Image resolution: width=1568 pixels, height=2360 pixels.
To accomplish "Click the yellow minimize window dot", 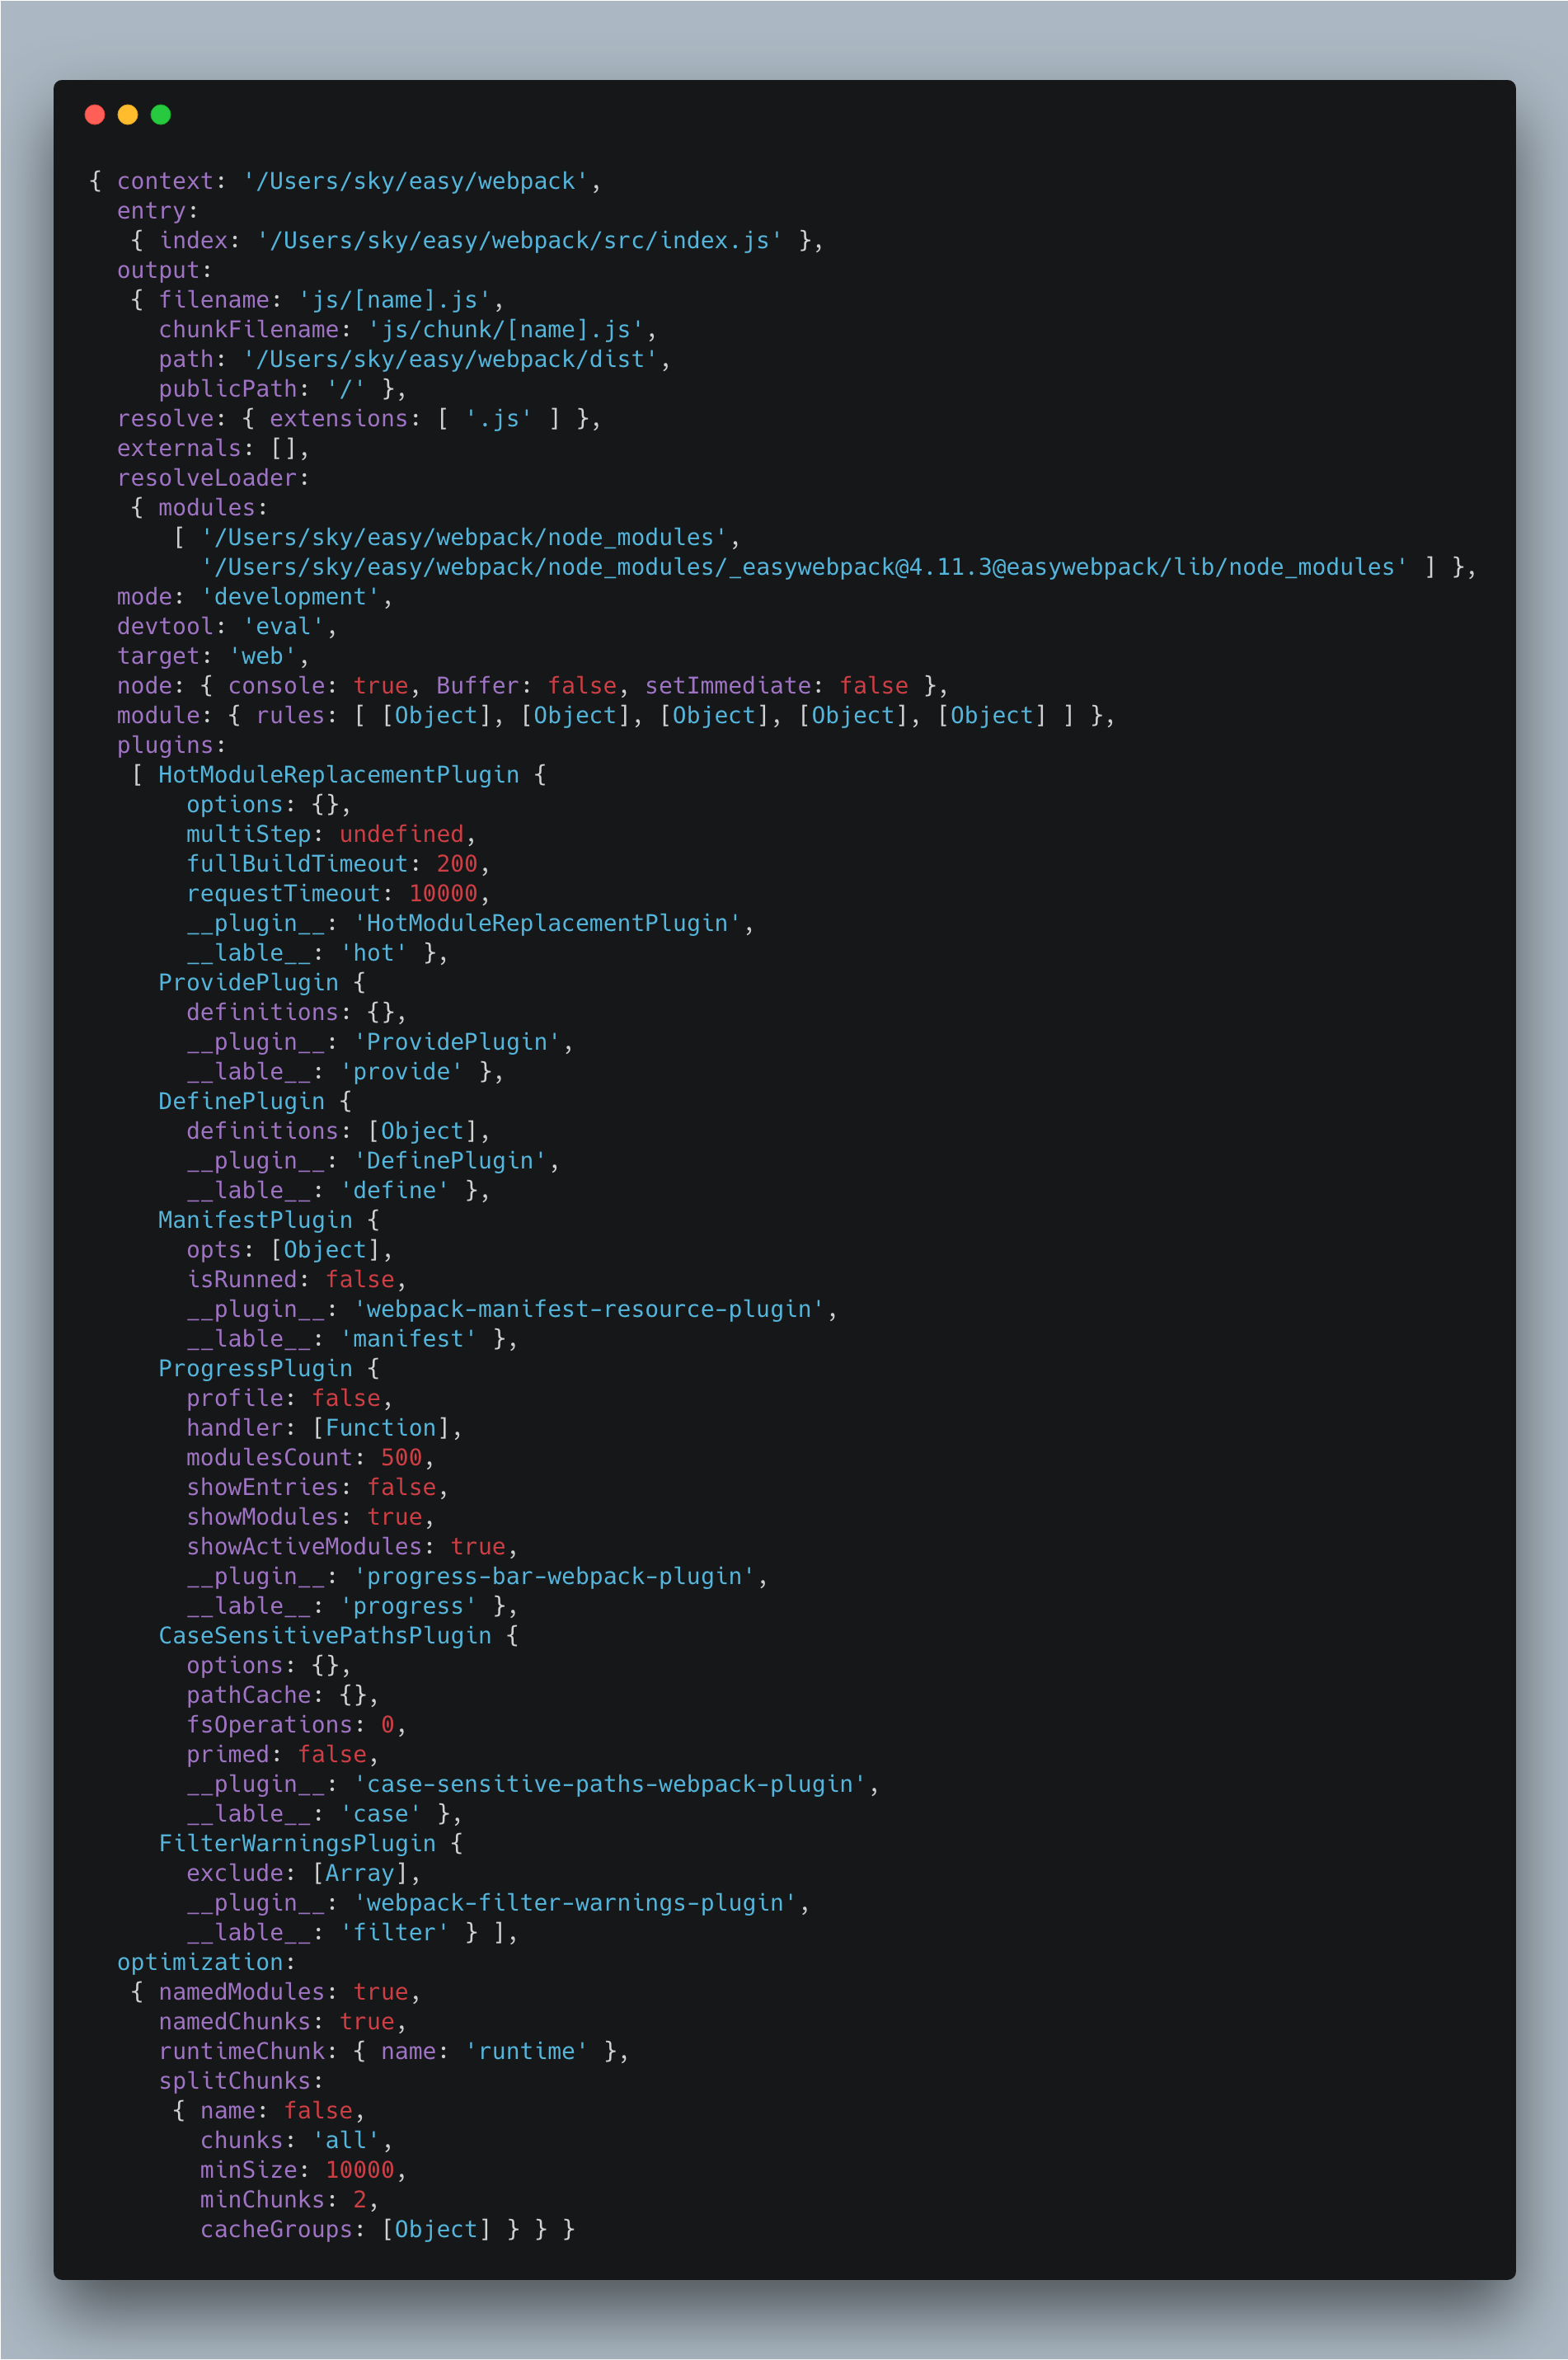I will pyautogui.click(x=128, y=114).
